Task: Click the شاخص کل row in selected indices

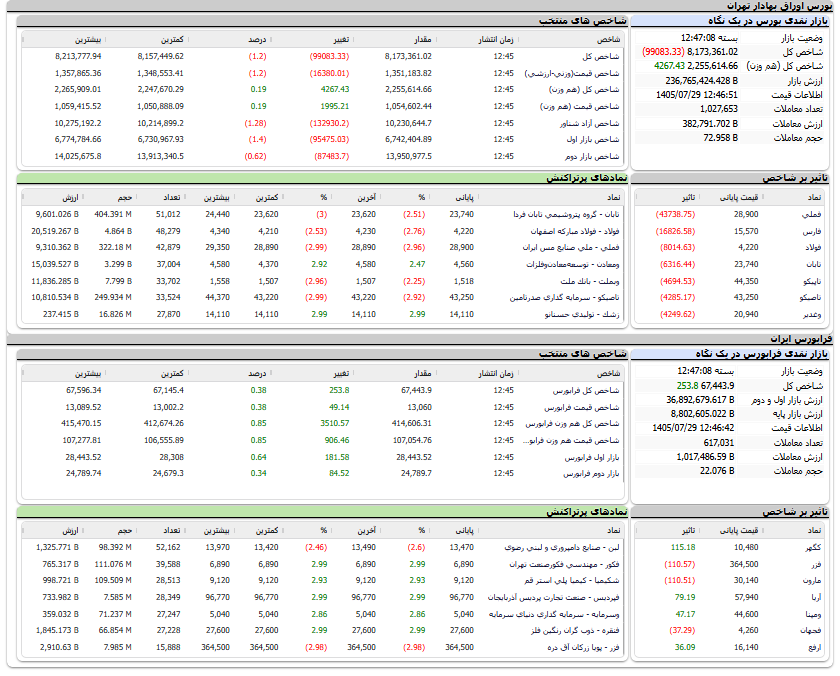Action: tap(322, 56)
